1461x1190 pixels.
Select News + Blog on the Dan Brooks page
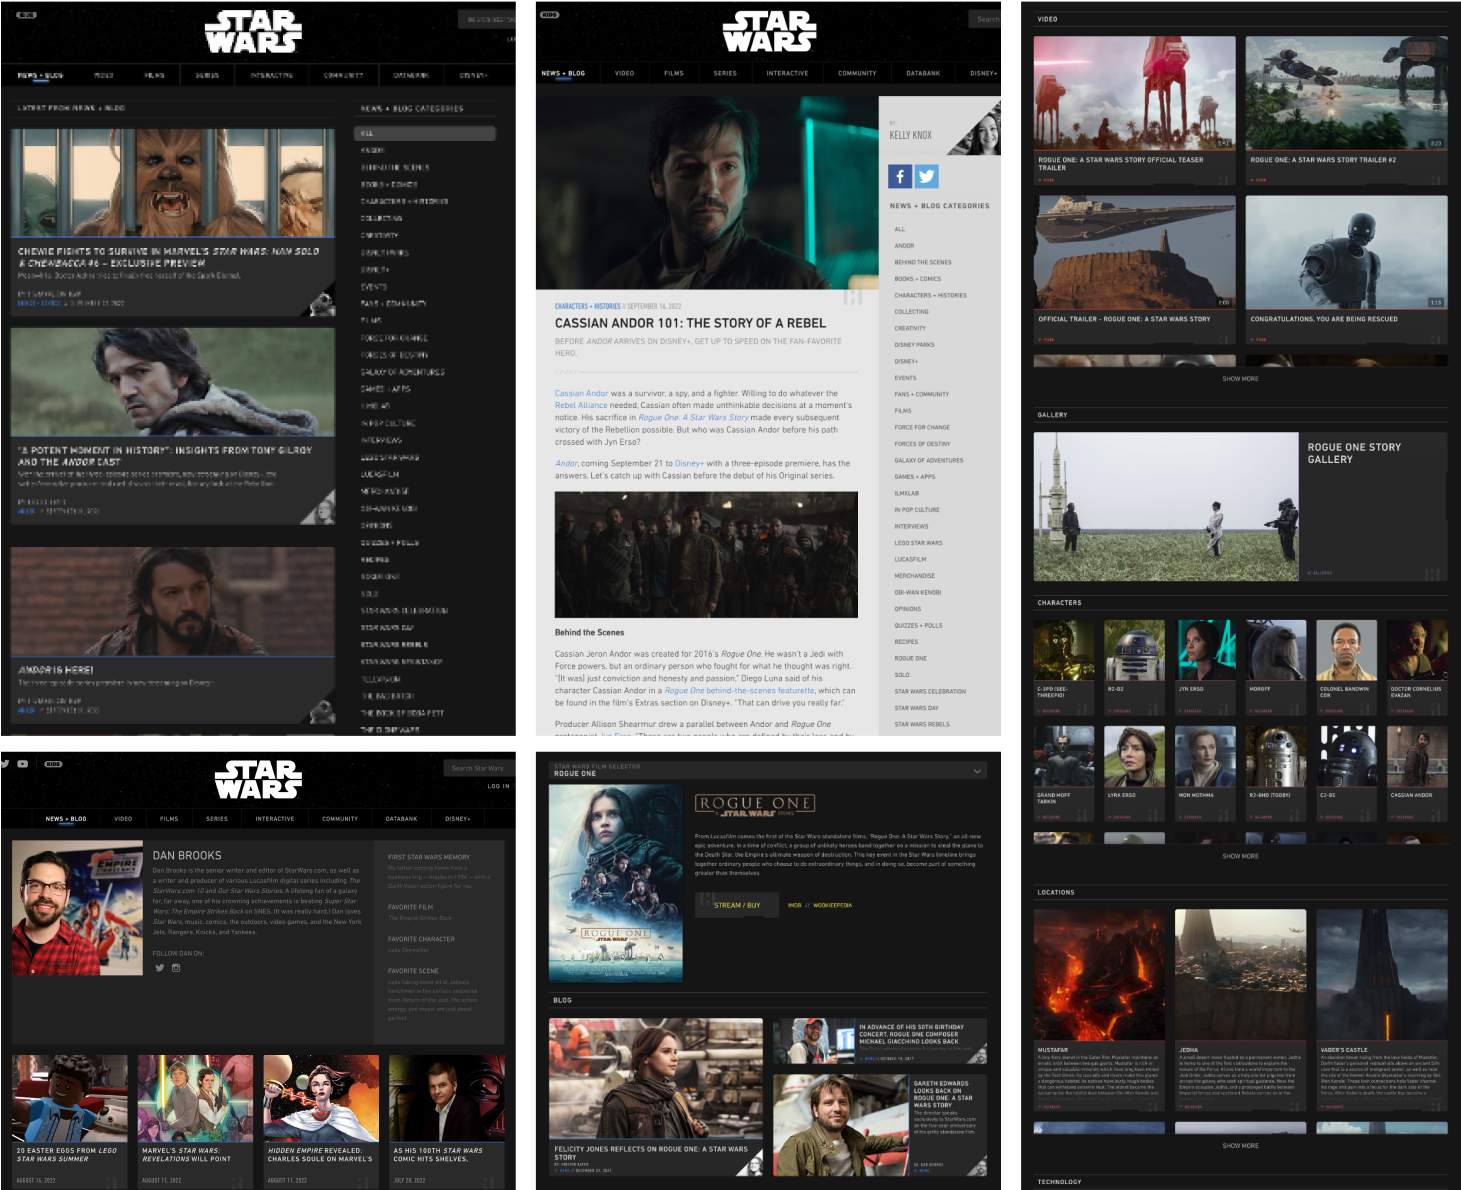[66, 819]
